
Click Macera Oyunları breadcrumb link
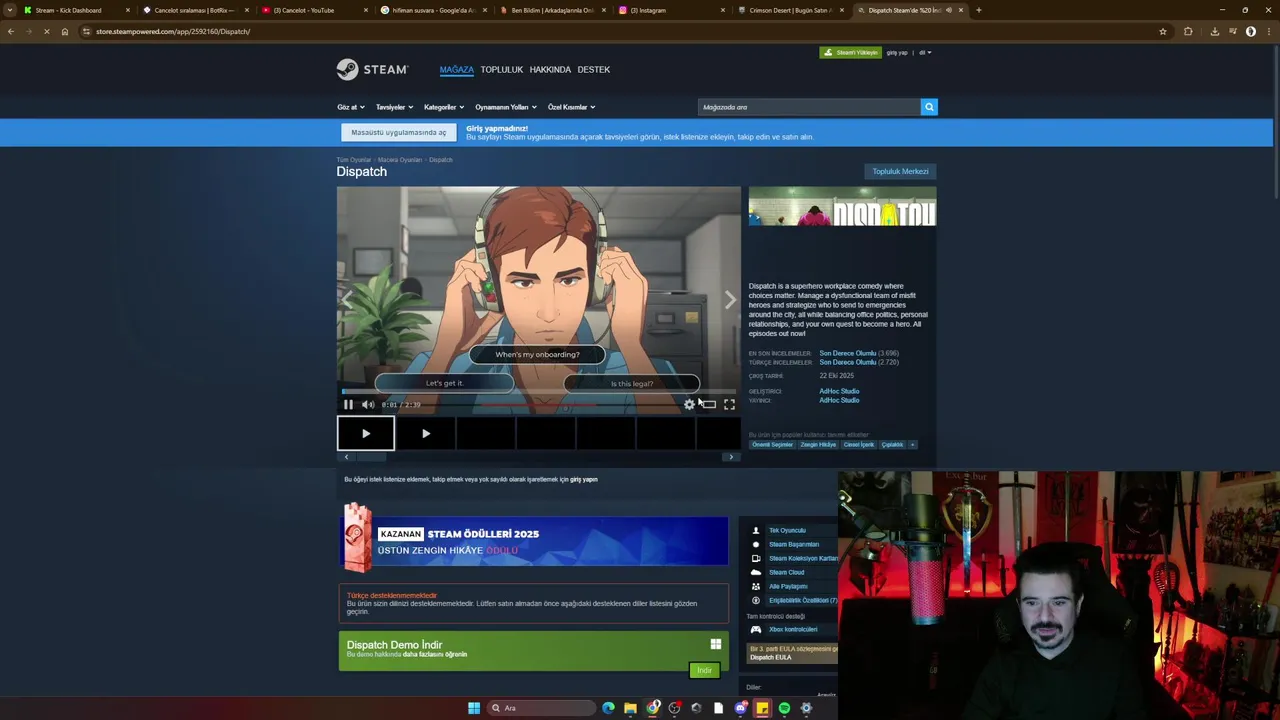[400, 160]
